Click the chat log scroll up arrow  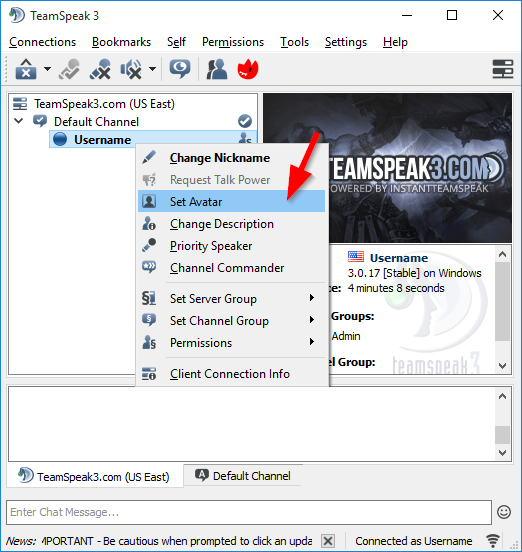coord(502,396)
